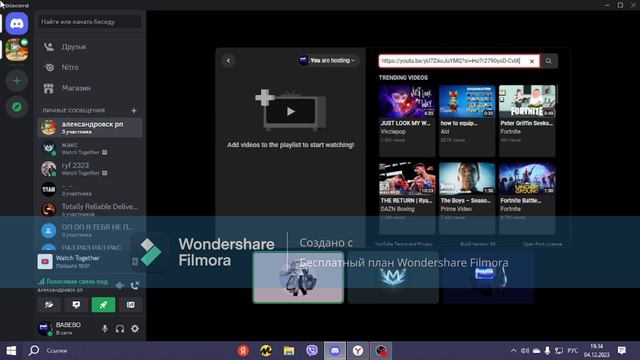This screenshot has height=360, width=640.
Task: Open the server with burger avatar
Action: (x=17, y=50)
